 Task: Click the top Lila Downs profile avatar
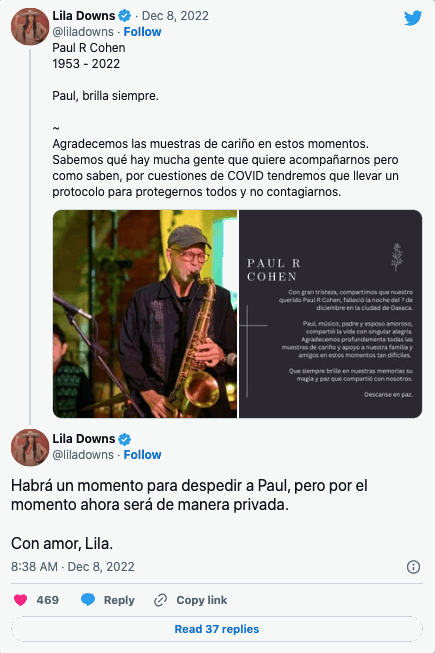pyautogui.click(x=30, y=27)
